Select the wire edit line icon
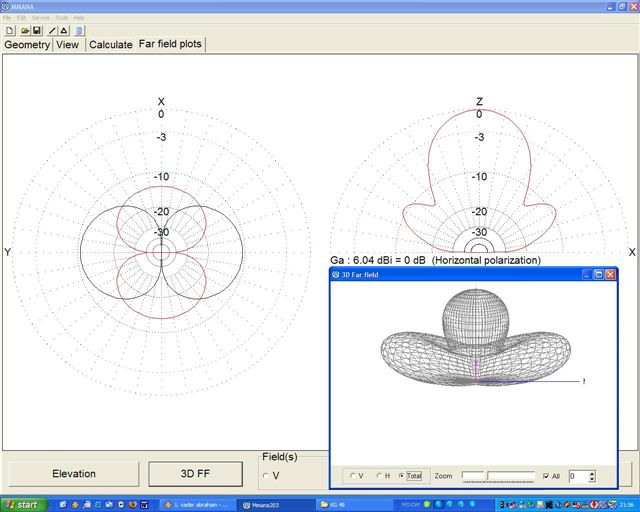Screen dimensions: 640x512 pyautogui.click(x=51, y=31)
